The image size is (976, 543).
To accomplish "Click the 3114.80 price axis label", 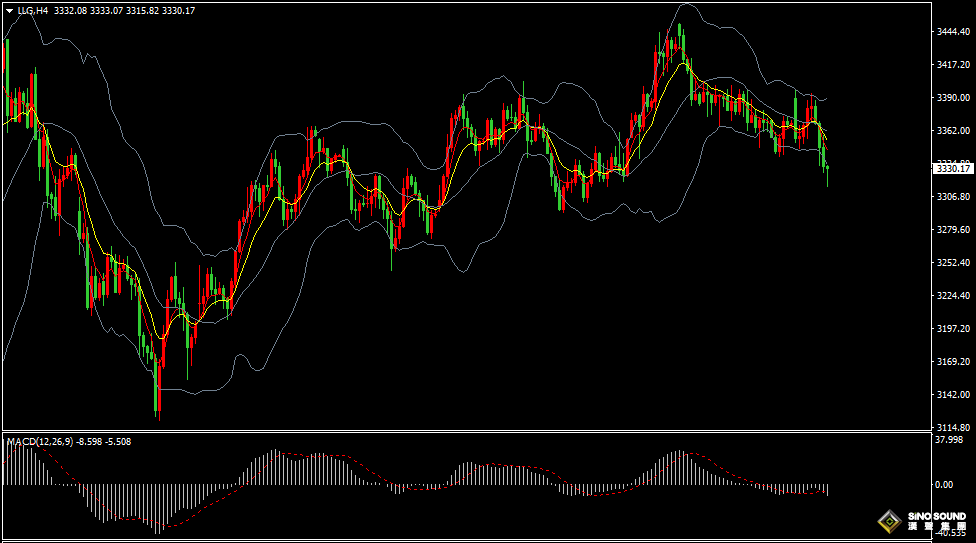I will (954, 427).
